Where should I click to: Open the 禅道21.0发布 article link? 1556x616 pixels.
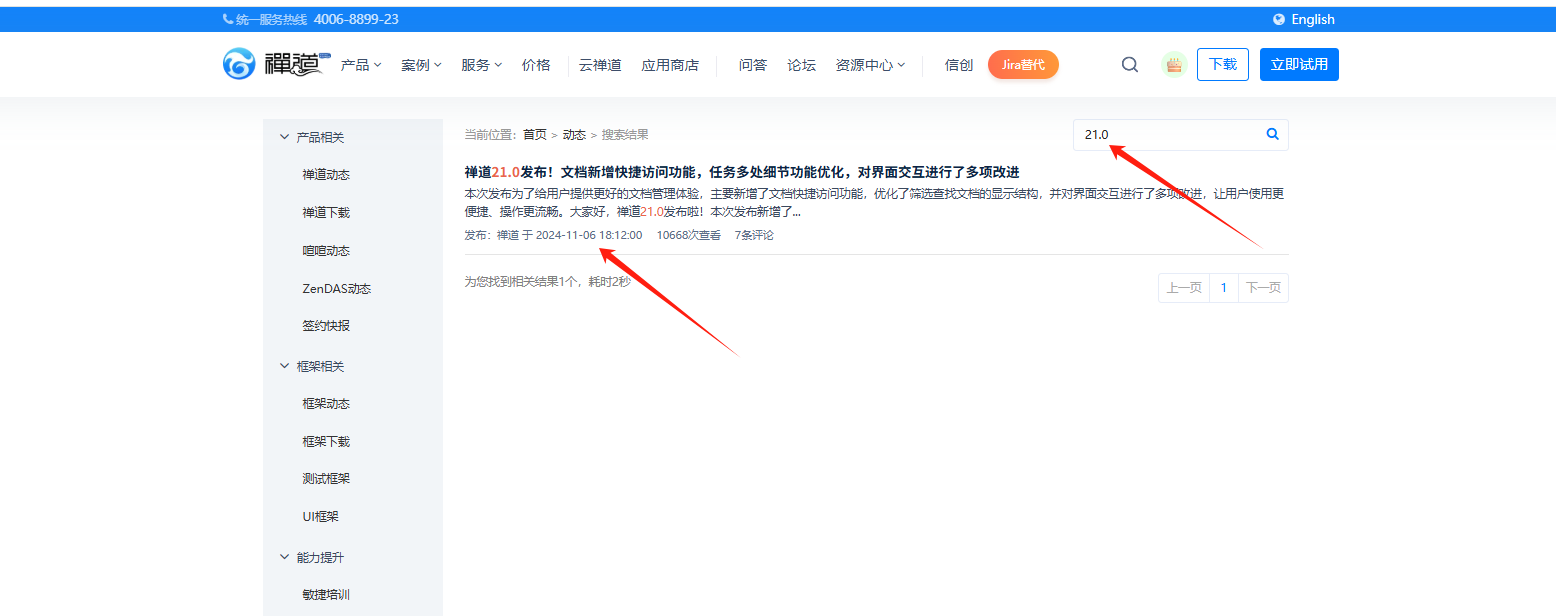click(x=740, y=171)
